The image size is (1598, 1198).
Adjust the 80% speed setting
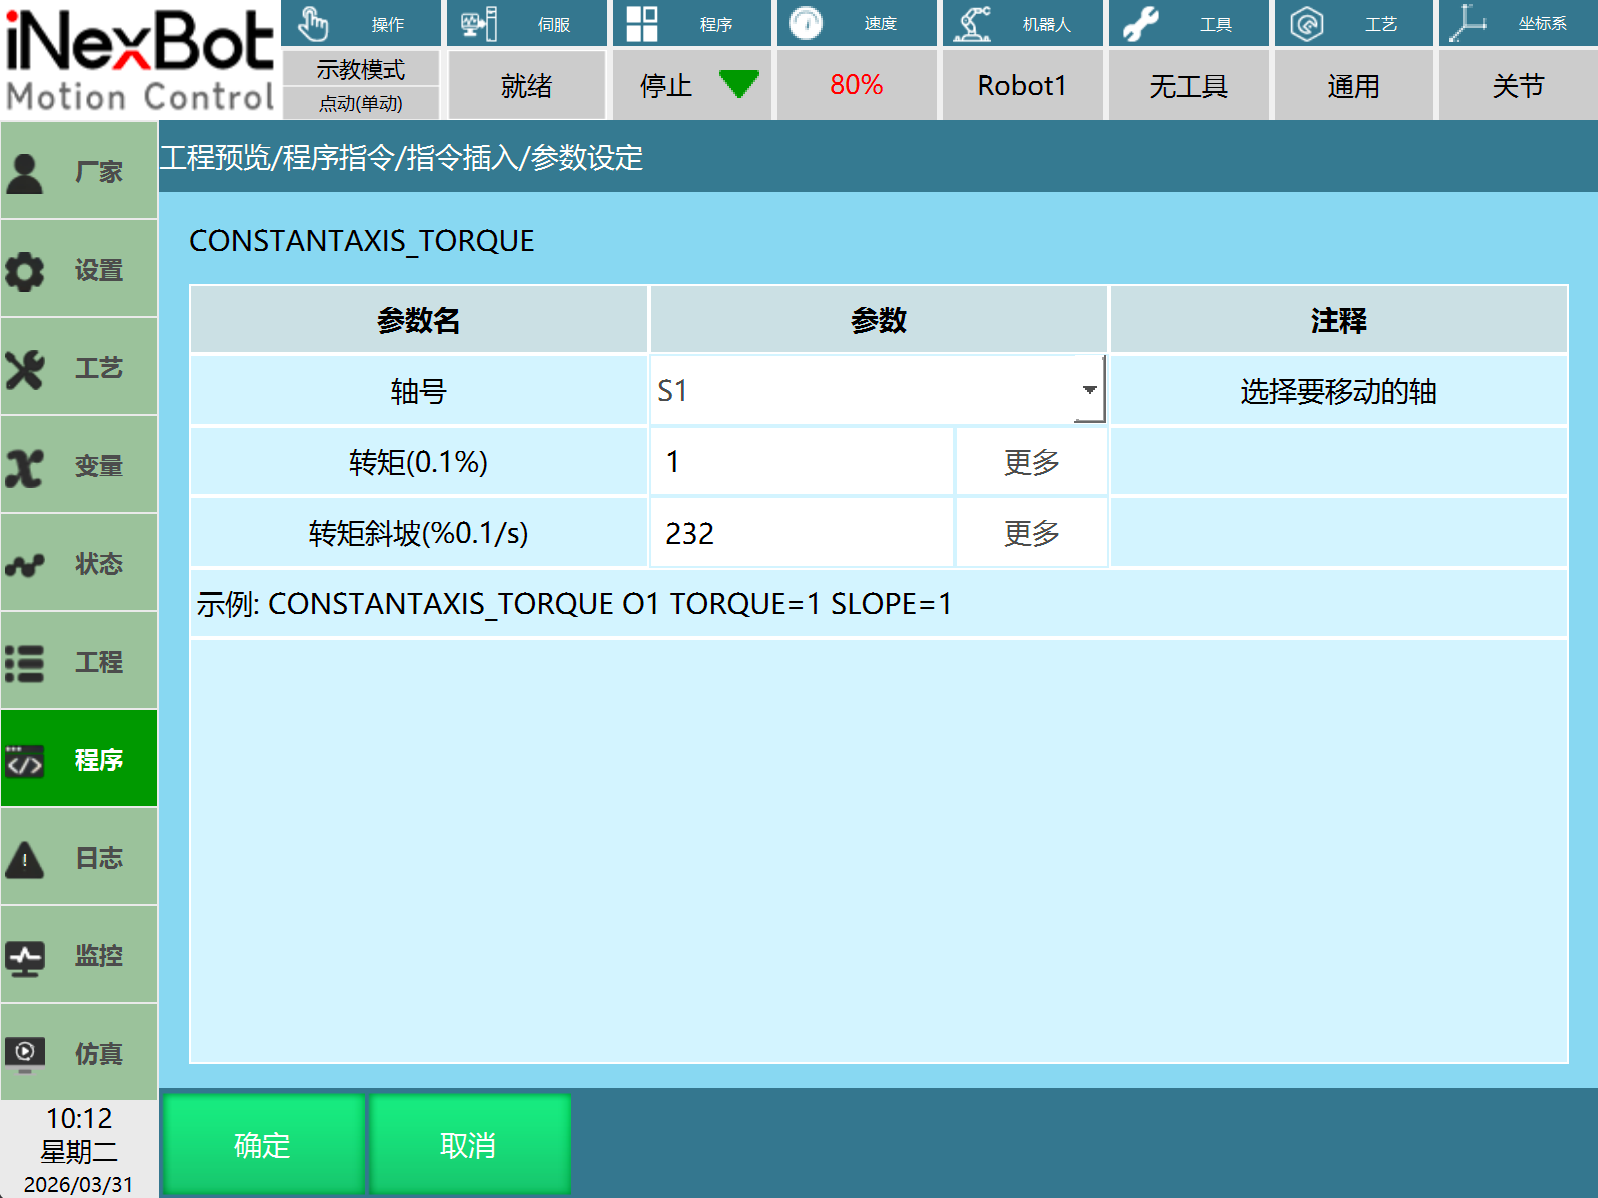(857, 85)
